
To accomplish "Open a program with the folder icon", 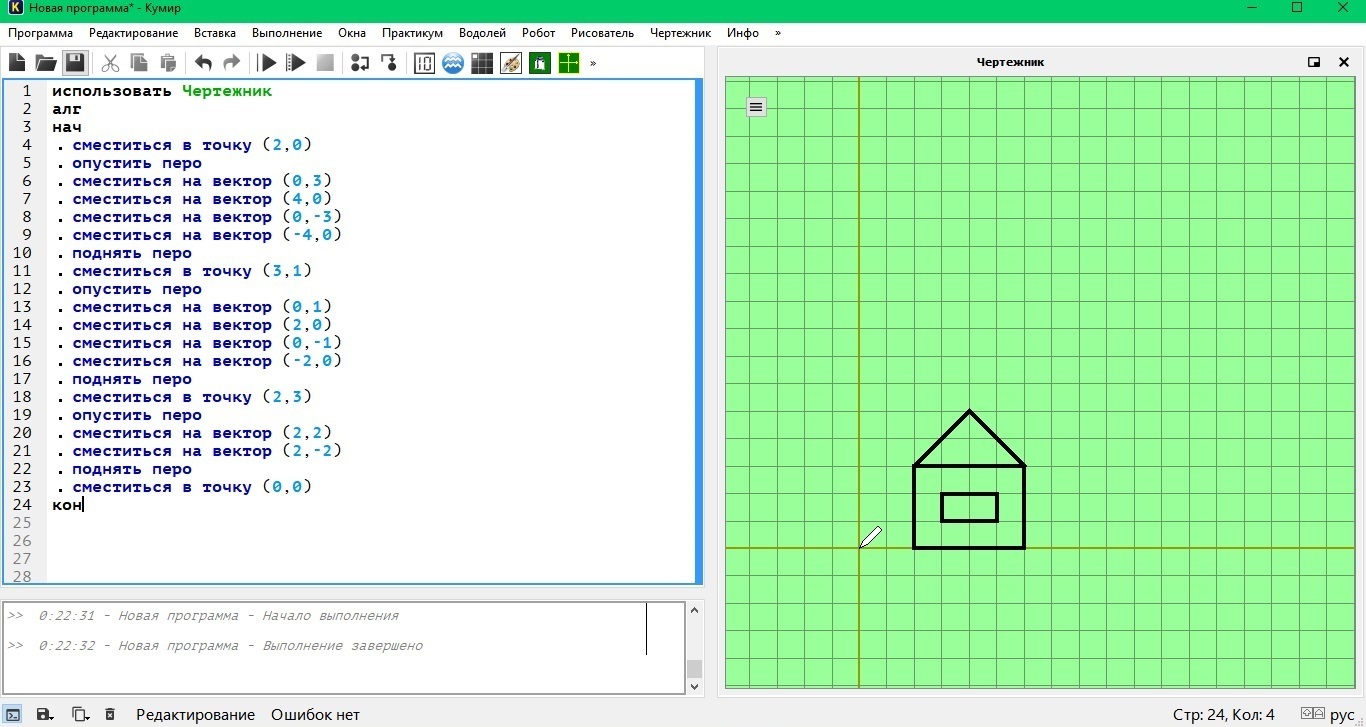I will (x=45, y=63).
